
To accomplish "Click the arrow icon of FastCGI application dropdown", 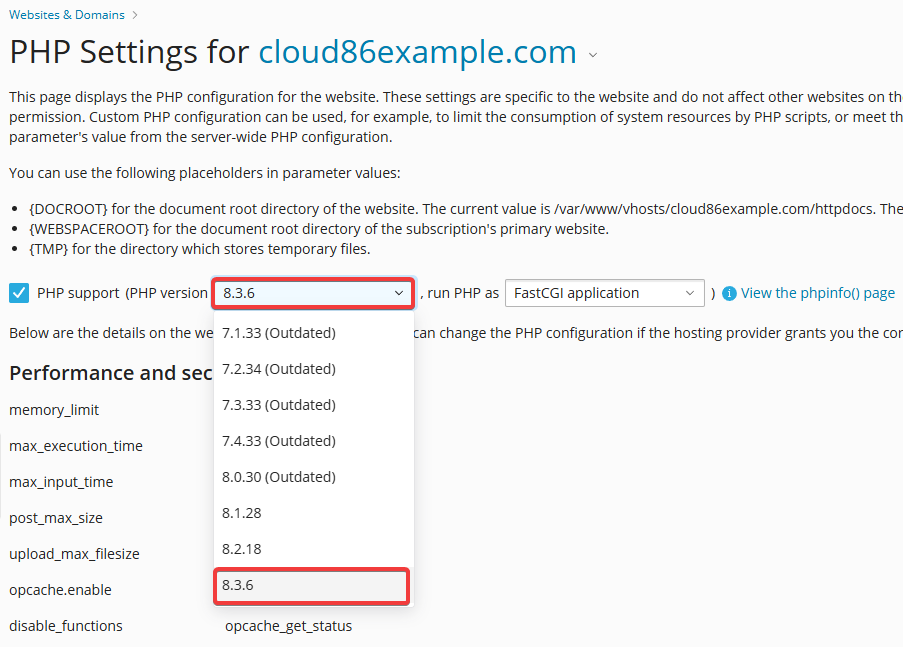I will coord(690,293).
